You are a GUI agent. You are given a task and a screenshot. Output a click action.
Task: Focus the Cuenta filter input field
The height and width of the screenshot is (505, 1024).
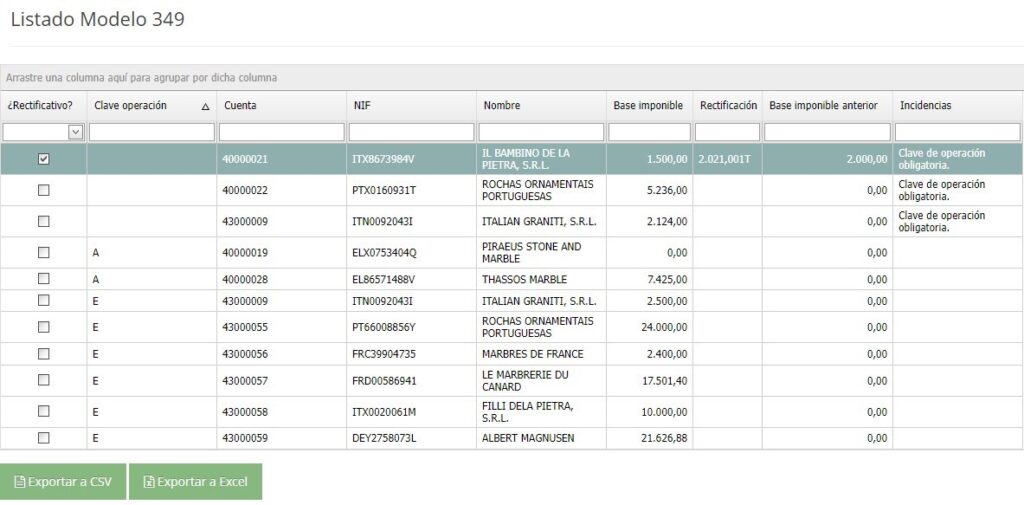point(281,132)
